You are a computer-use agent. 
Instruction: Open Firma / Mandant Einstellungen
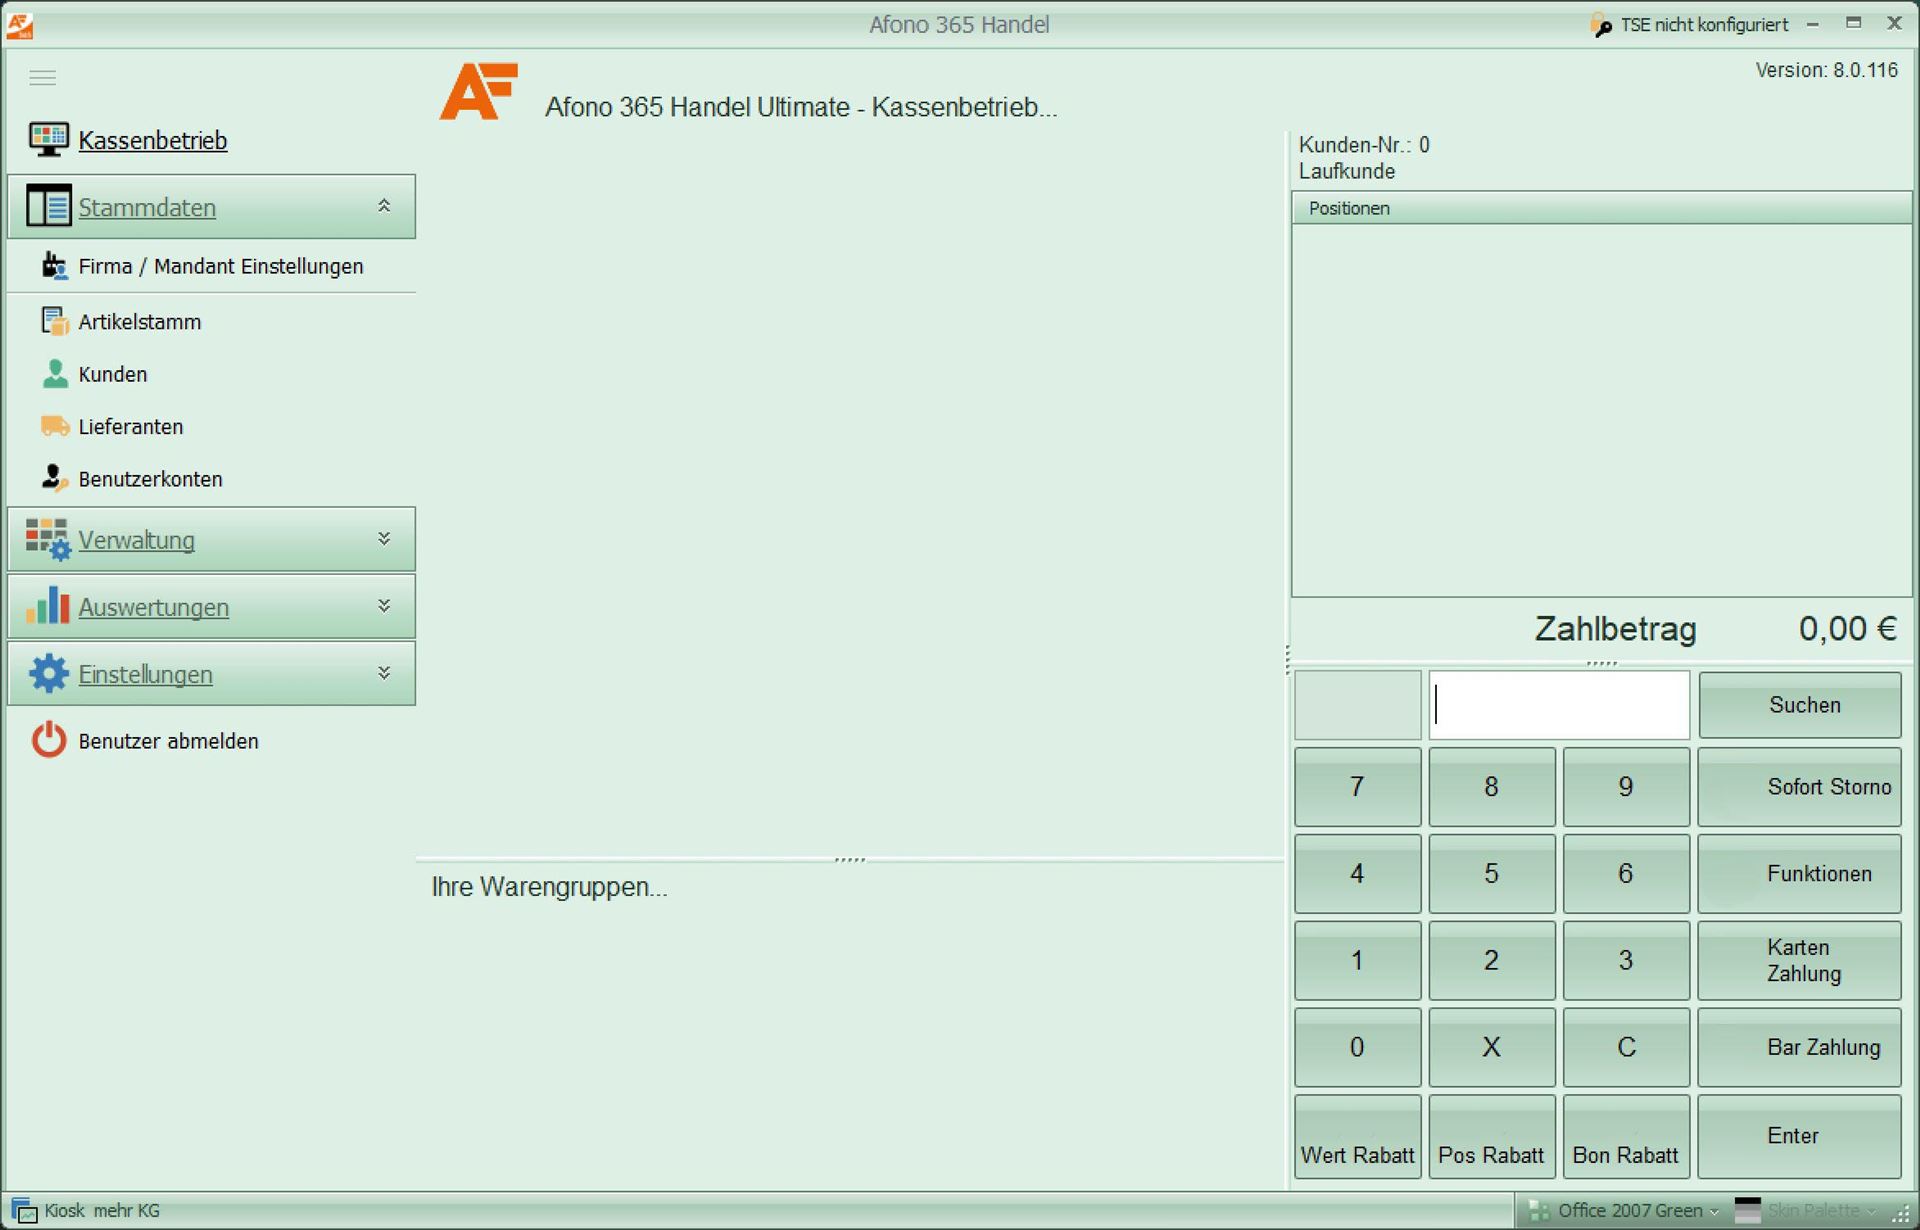coord(221,266)
